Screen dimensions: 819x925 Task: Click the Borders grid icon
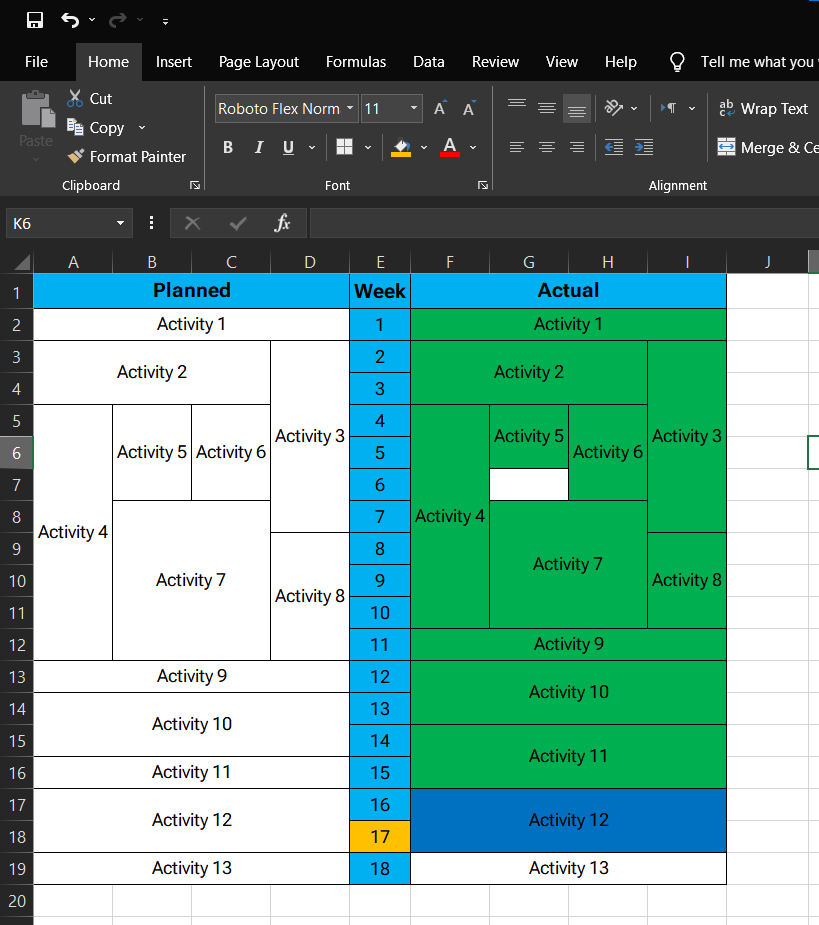point(344,147)
